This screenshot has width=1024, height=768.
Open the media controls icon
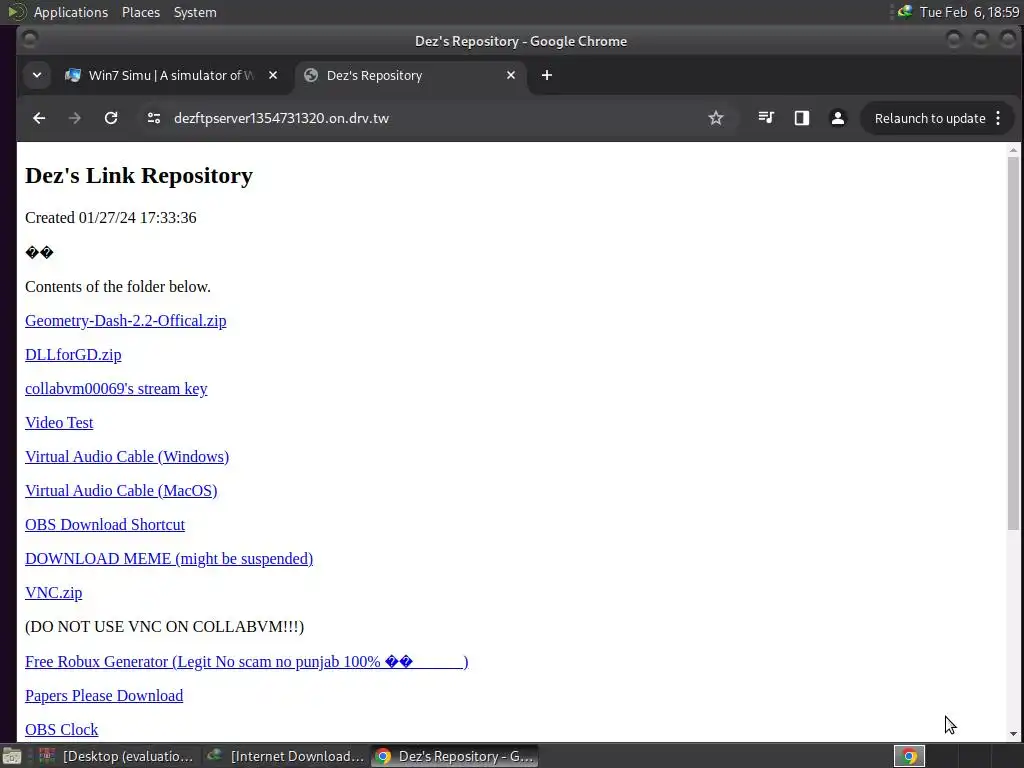766,118
